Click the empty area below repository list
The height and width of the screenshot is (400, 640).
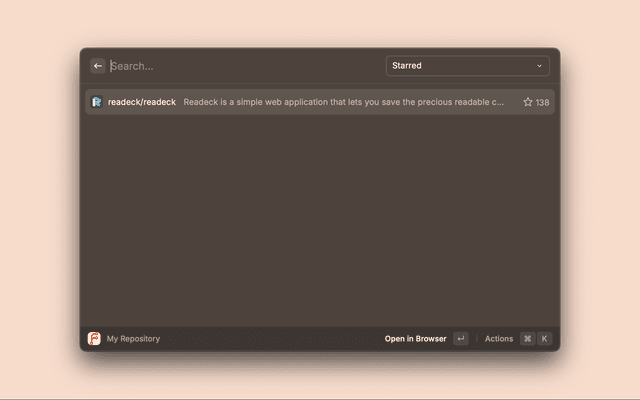320,220
